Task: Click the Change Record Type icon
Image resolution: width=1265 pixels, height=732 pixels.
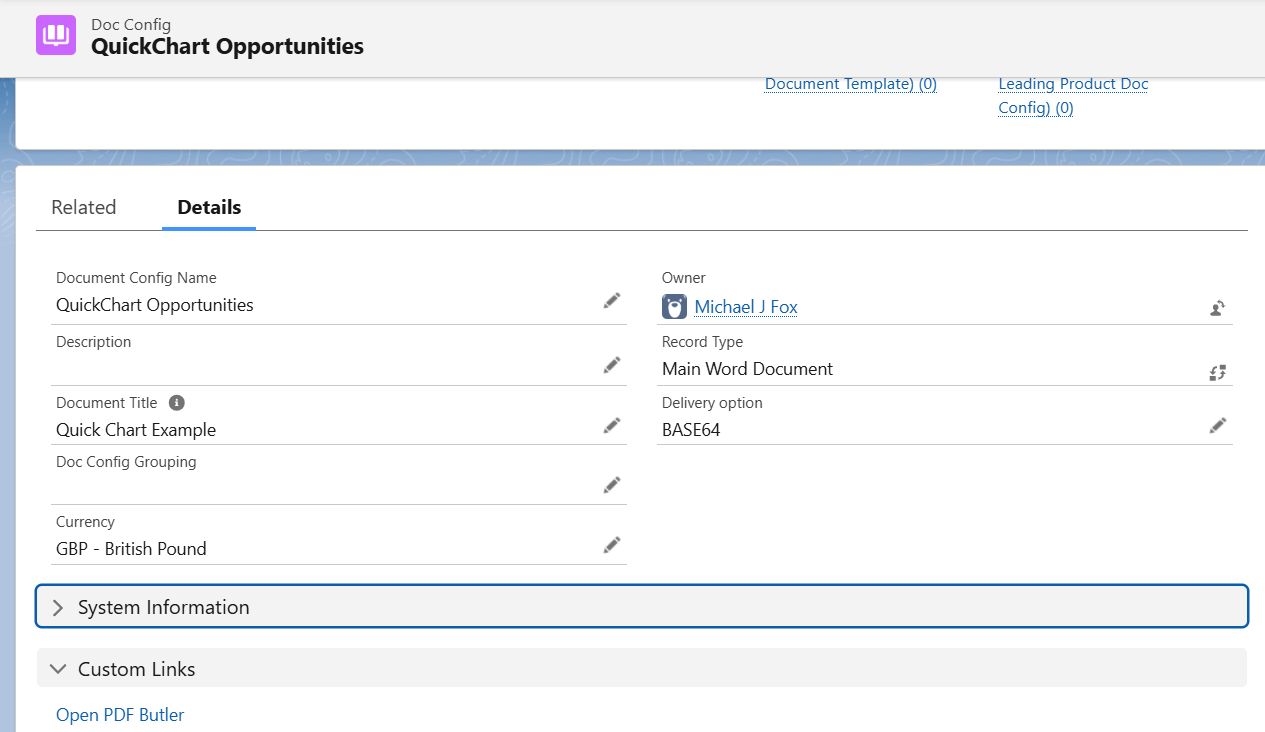Action: coord(1217,373)
